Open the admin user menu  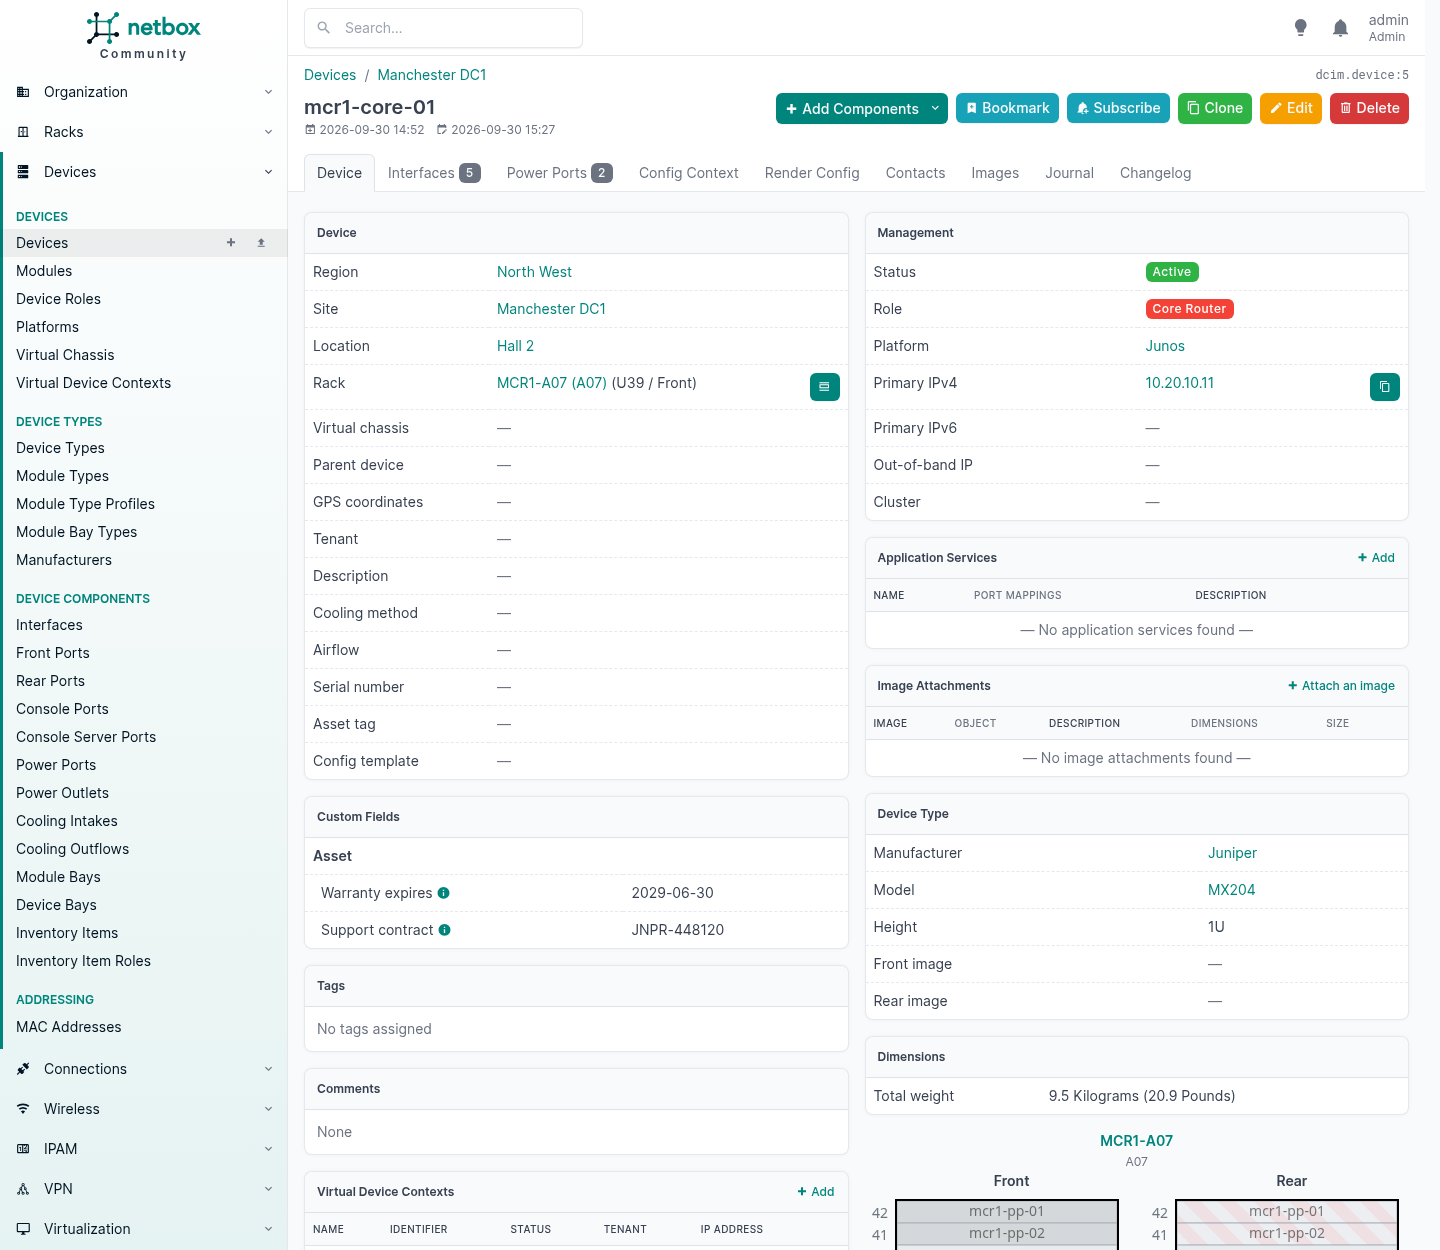click(1388, 28)
